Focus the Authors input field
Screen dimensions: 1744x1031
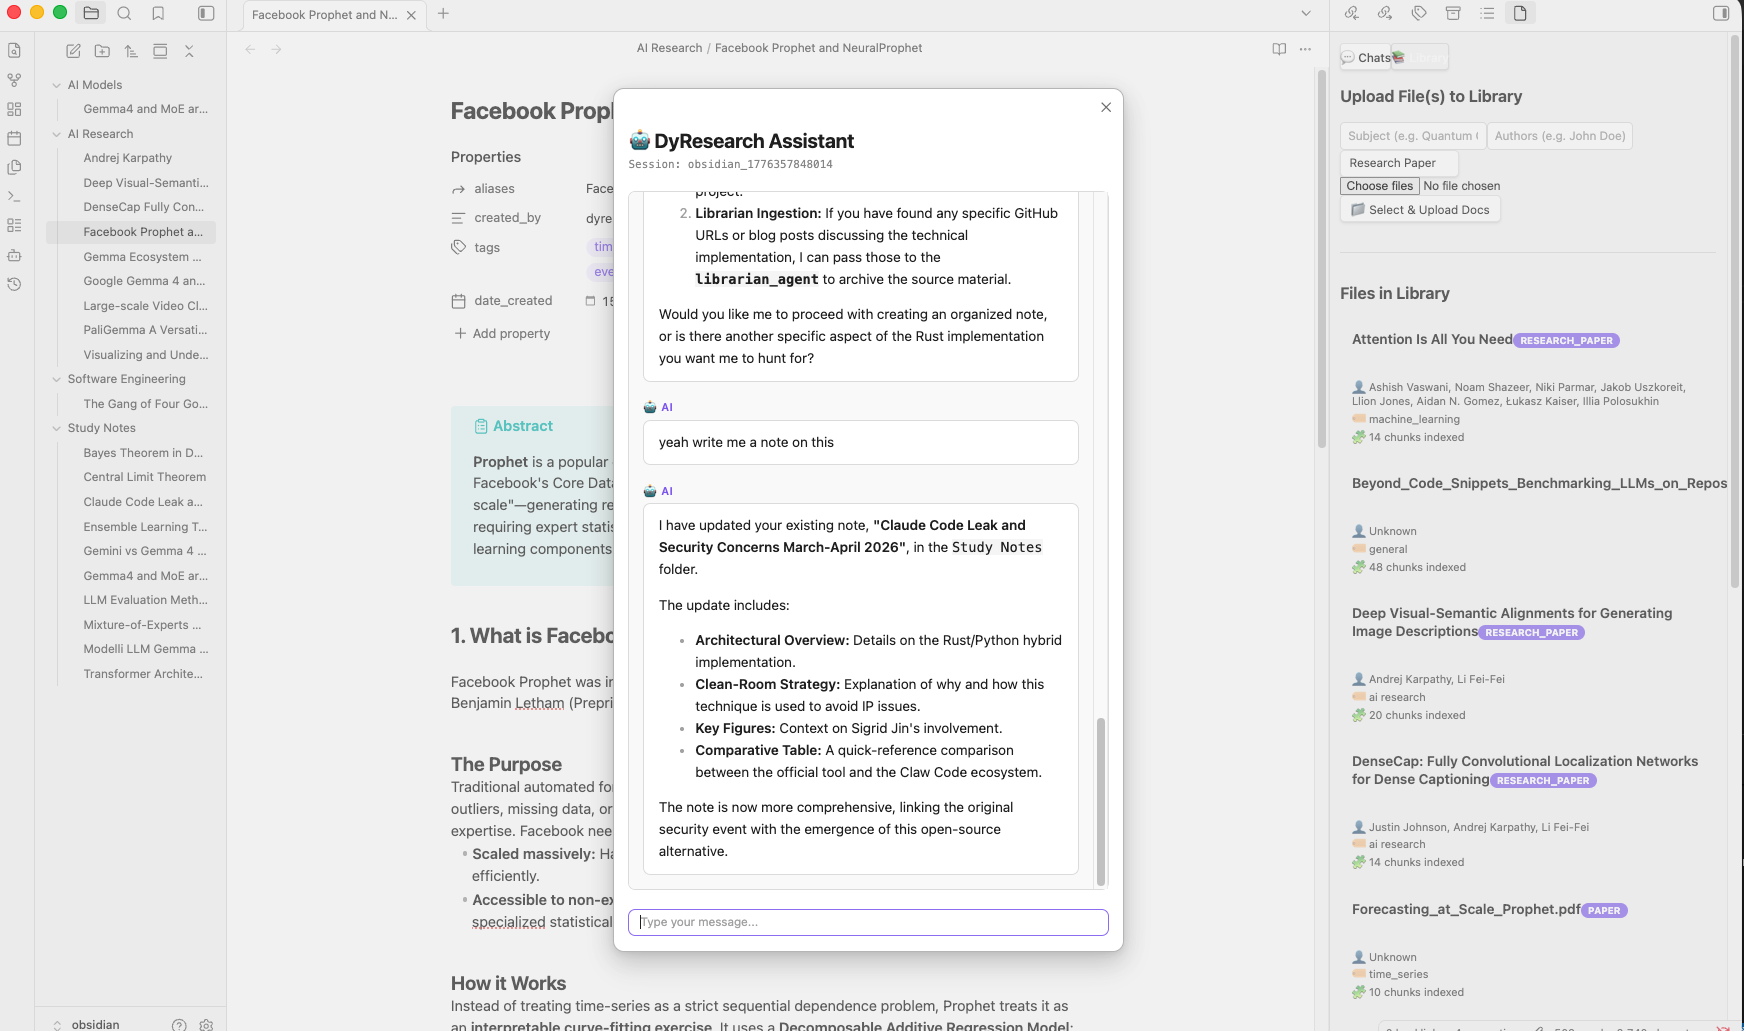[1560, 136]
